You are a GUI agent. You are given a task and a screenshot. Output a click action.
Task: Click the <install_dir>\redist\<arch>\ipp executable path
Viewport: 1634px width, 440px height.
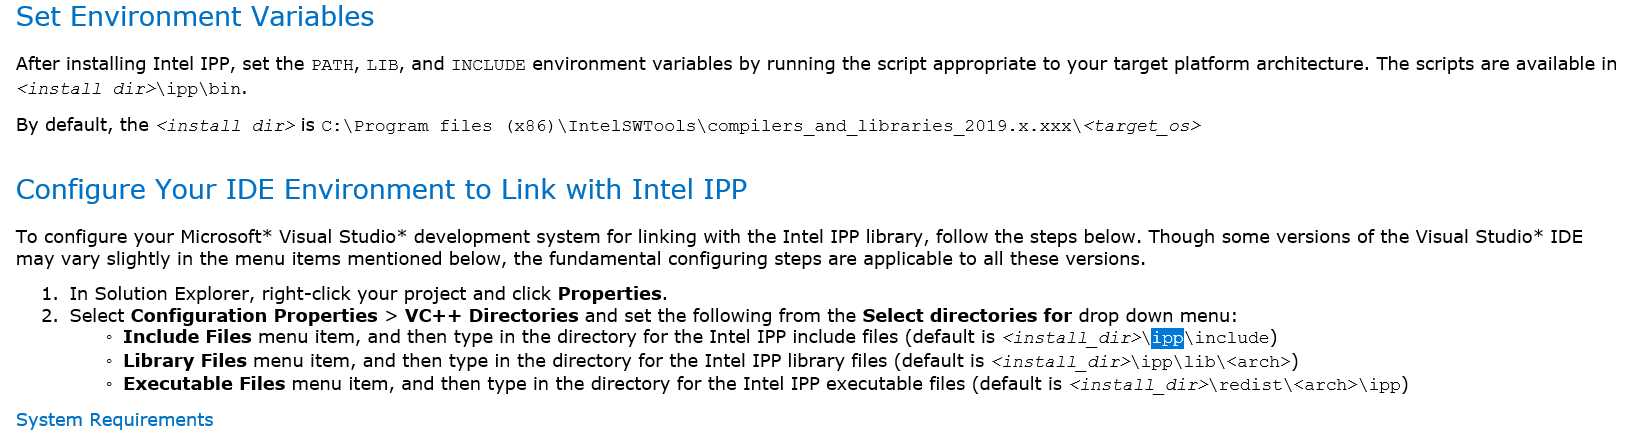[1238, 385]
